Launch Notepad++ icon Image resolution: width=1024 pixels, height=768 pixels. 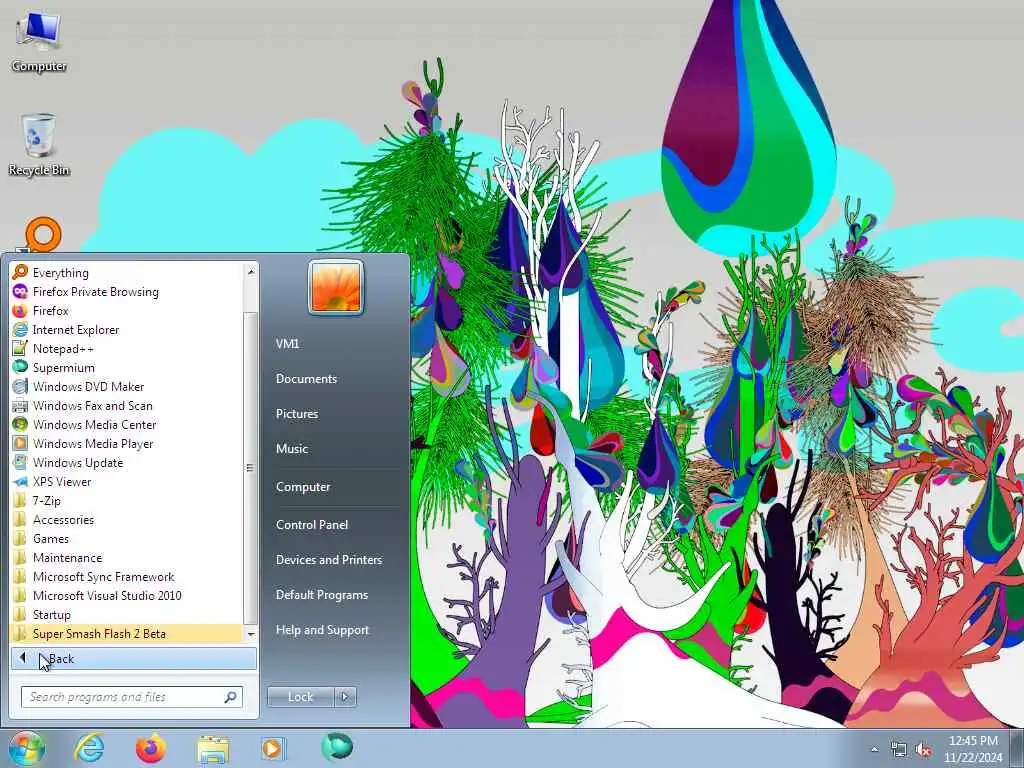(20, 348)
